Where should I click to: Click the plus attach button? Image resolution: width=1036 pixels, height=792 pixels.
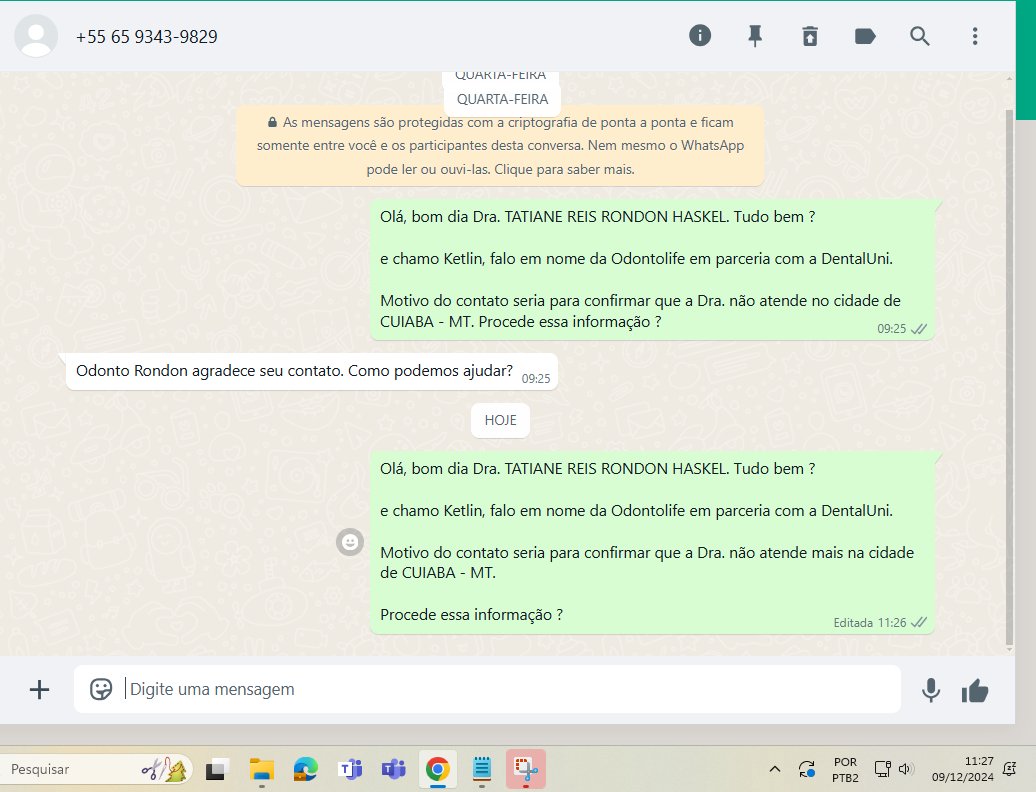tap(40, 690)
